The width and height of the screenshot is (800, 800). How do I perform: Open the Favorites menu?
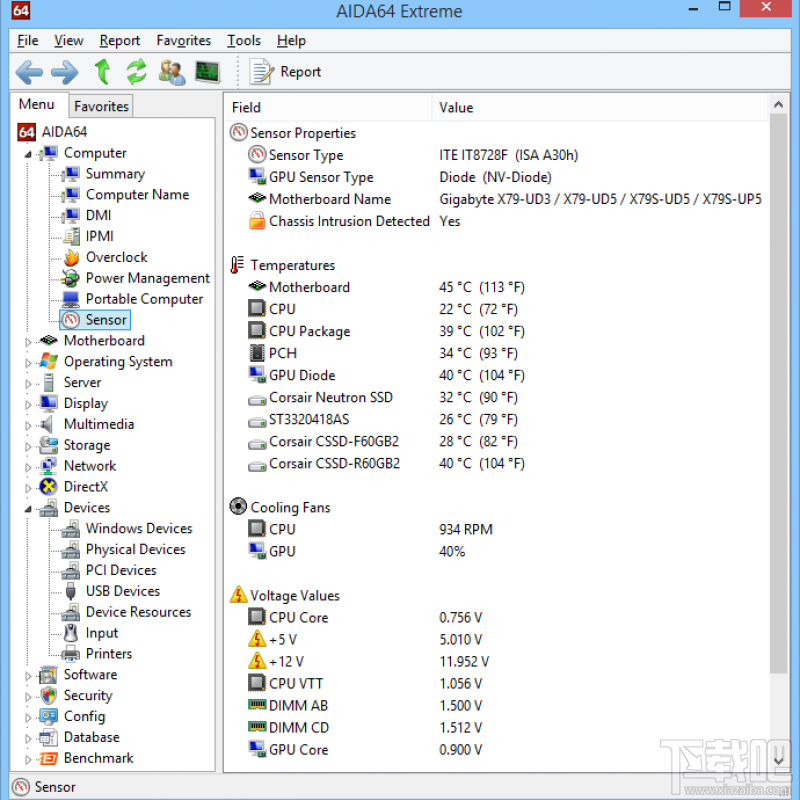pos(183,40)
